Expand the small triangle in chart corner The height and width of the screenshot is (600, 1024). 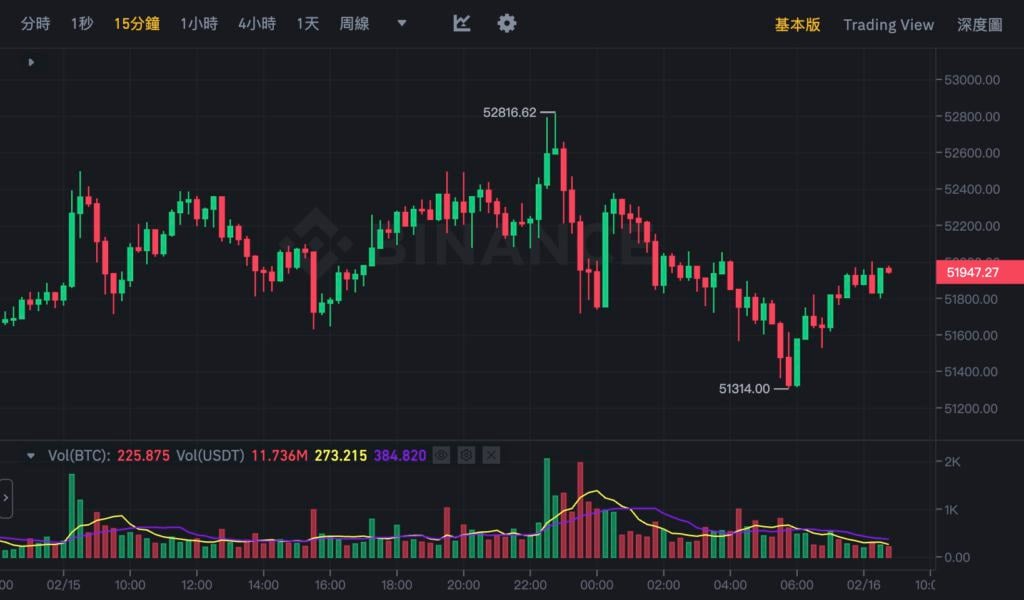31,62
